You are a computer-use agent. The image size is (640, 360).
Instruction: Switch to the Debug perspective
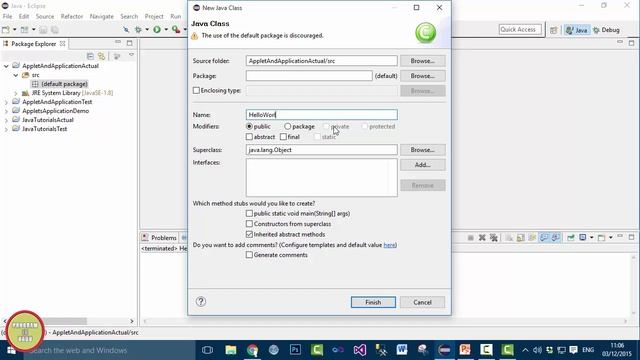(606, 30)
